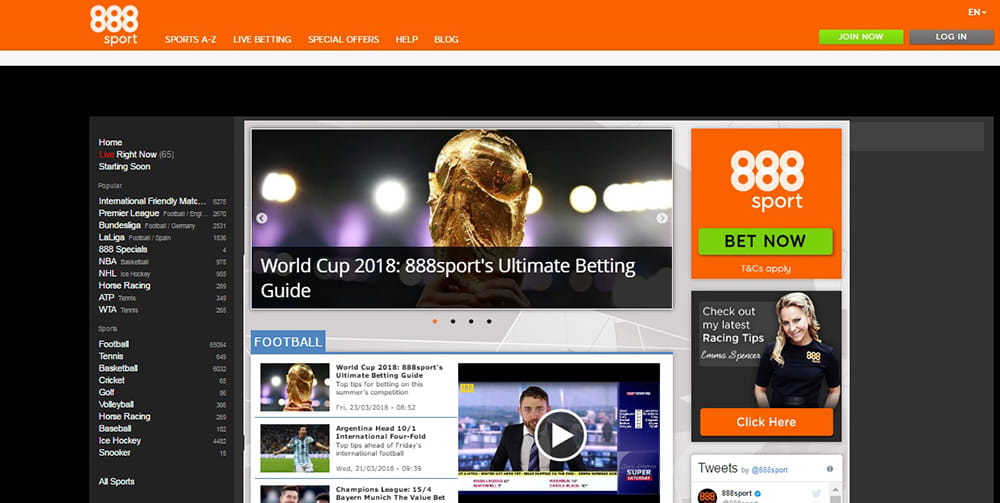Open World Cup 2018 trophy thumbnail
Viewport: 1000px width, 503px height.
[x=295, y=387]
